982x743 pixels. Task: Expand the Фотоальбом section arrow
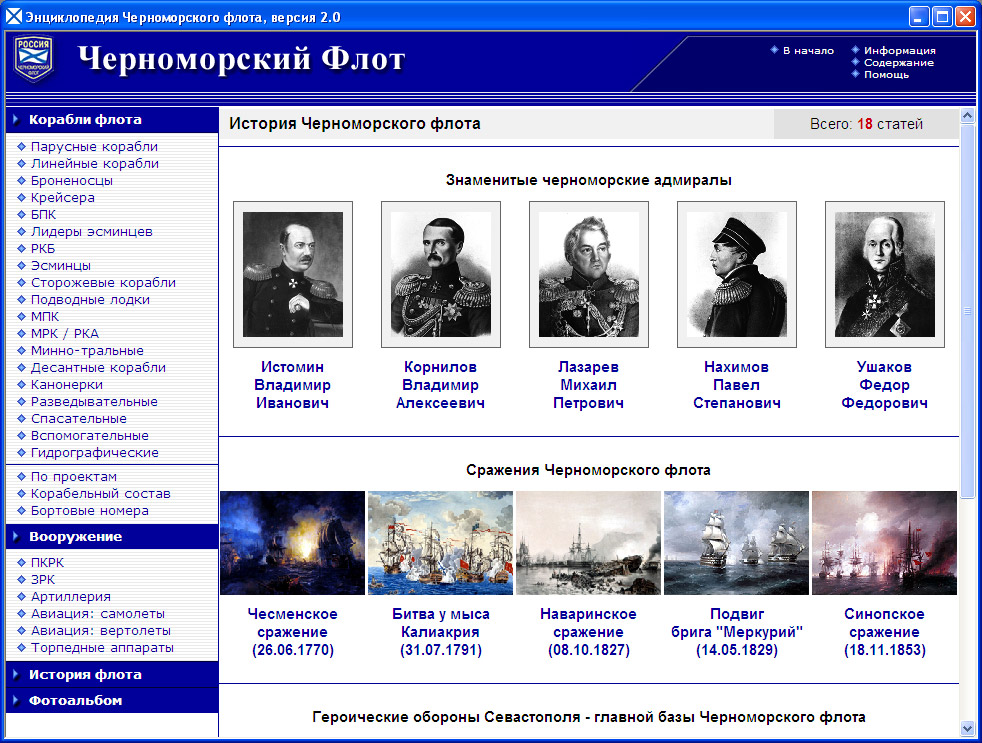(x=16, y=700)
